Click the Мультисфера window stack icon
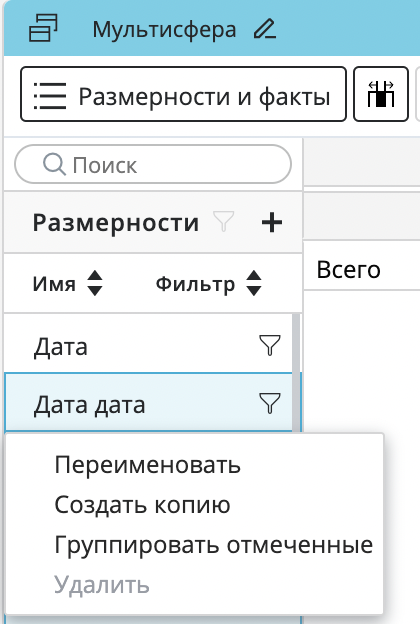Image resolution: width=420 pixels, height=624 pixels. [43, 28]
